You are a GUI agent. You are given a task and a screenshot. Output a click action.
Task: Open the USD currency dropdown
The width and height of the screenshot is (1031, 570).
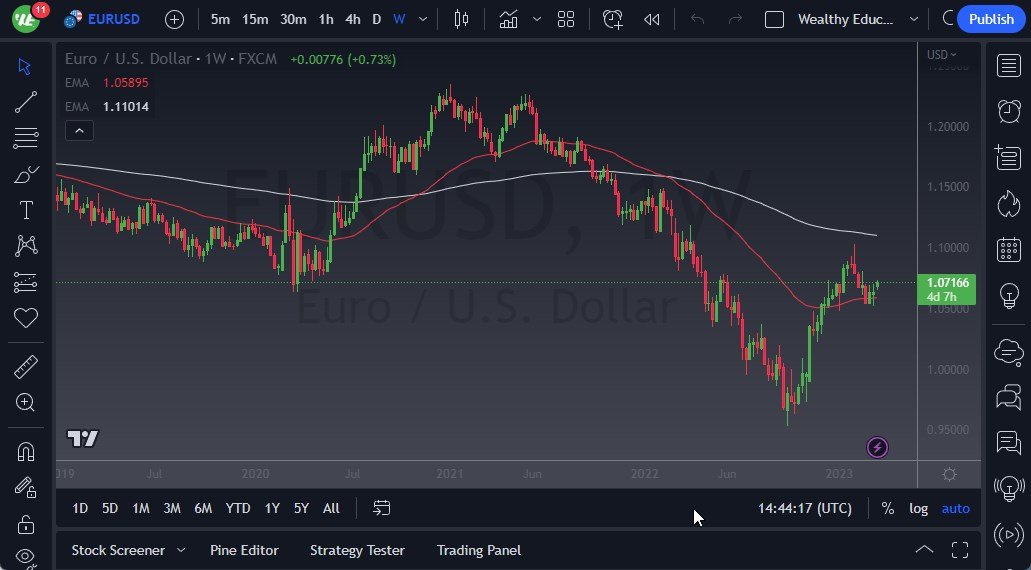(941, 55)
